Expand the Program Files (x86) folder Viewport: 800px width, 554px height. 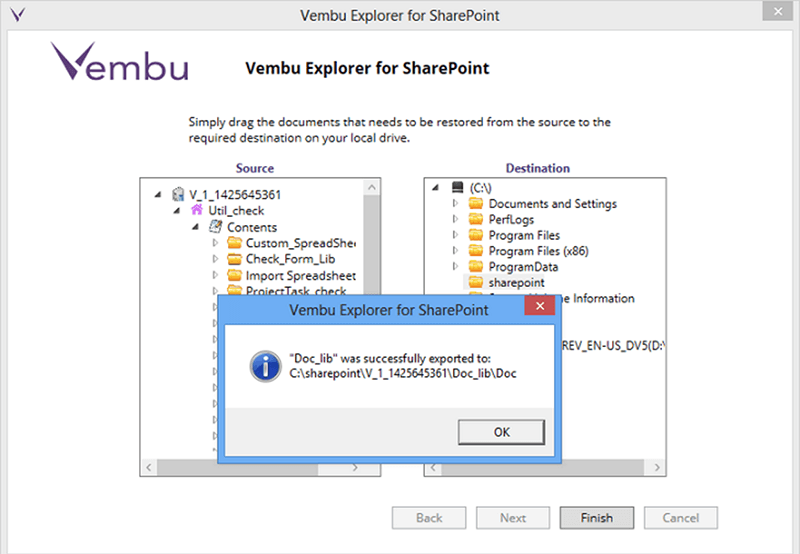point(456,251)
